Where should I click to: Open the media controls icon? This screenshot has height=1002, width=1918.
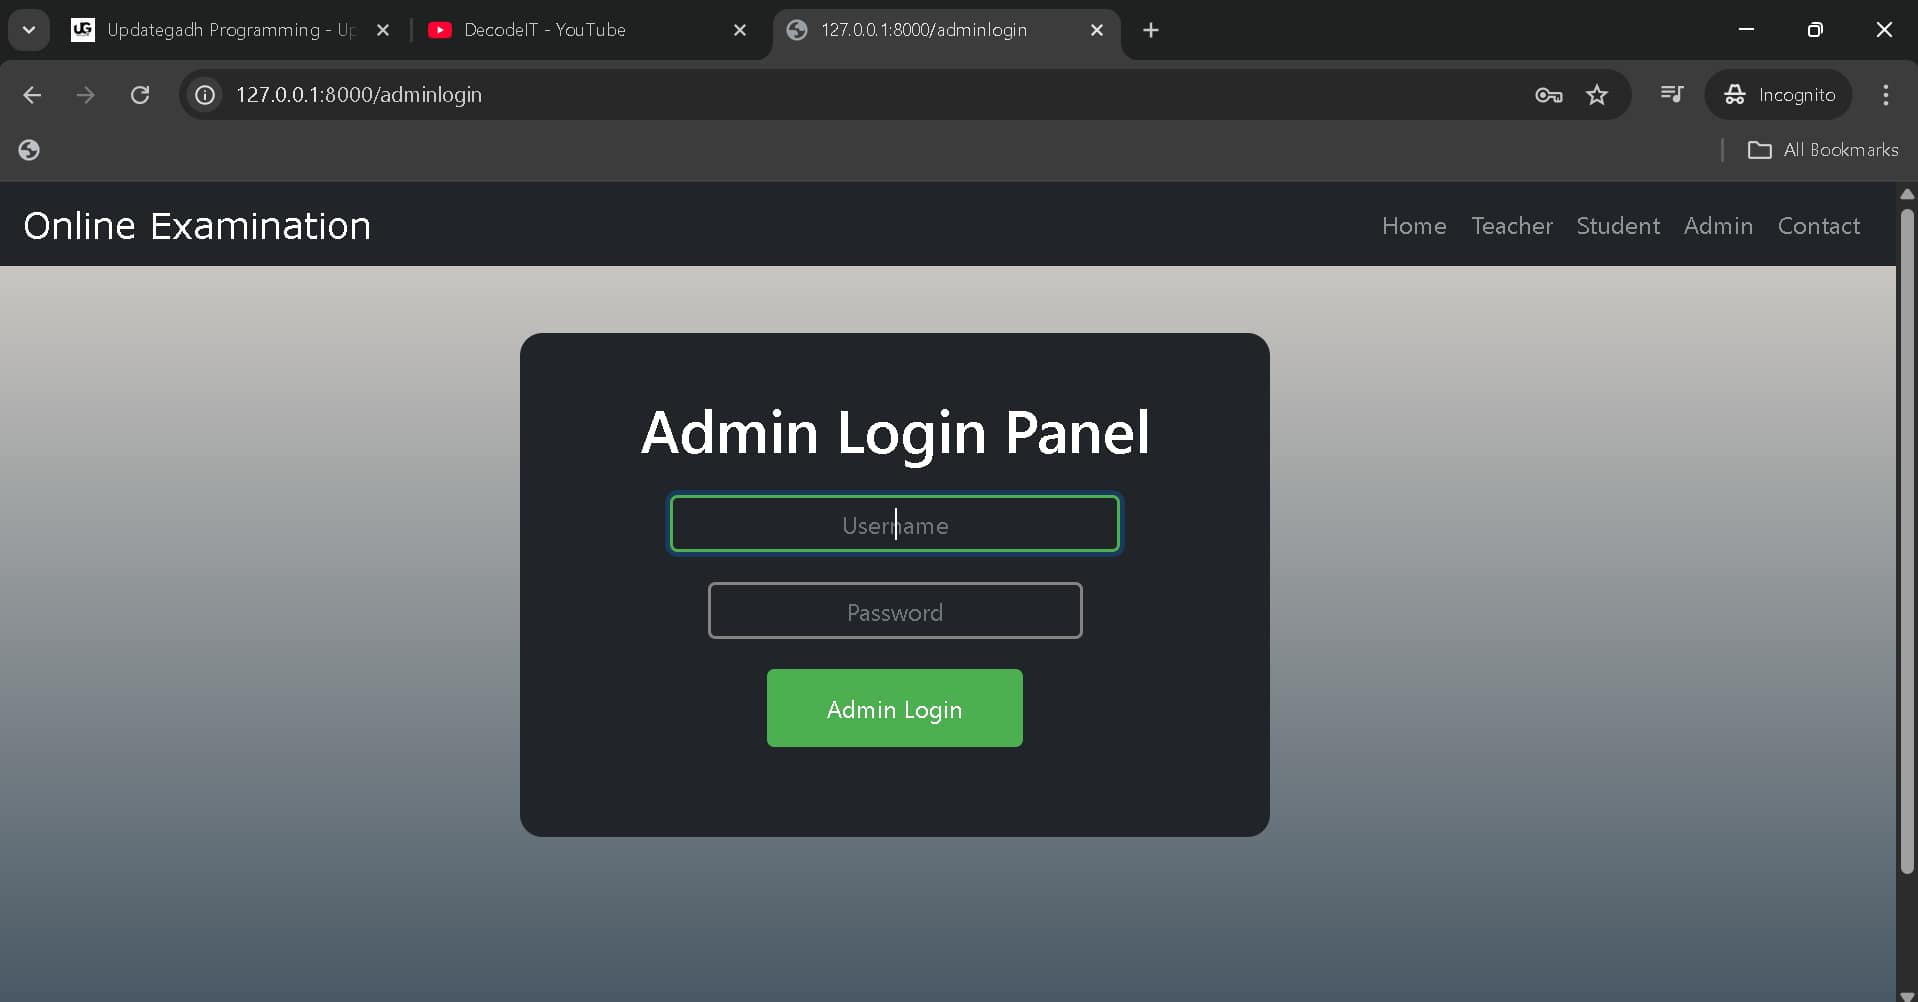point(1671,93)
